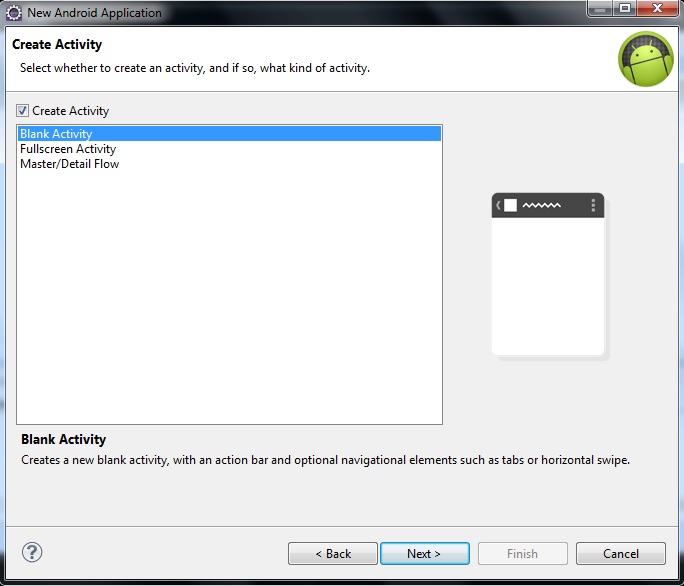Select Fullscreen Activity in the list
The width and height of the screenshot is (684, 586).
229,149
